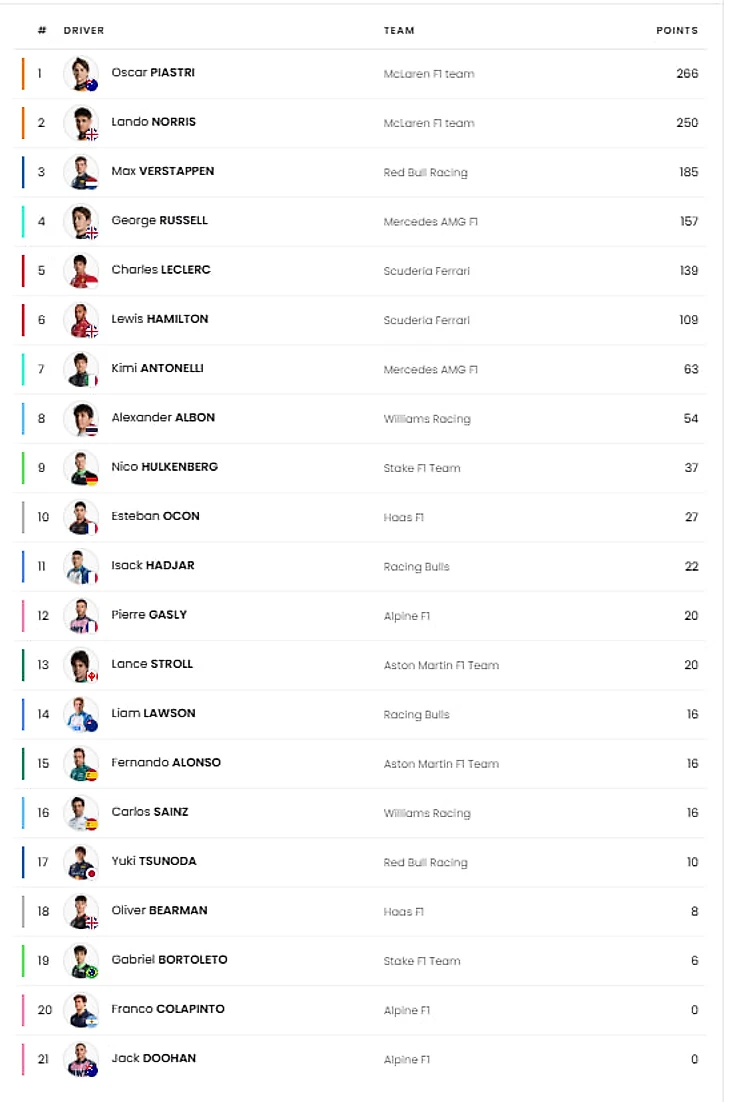Open Jack Doohan's driver portrait
The width and height of the screenshot is (730, 1102).
(81, 1059)
